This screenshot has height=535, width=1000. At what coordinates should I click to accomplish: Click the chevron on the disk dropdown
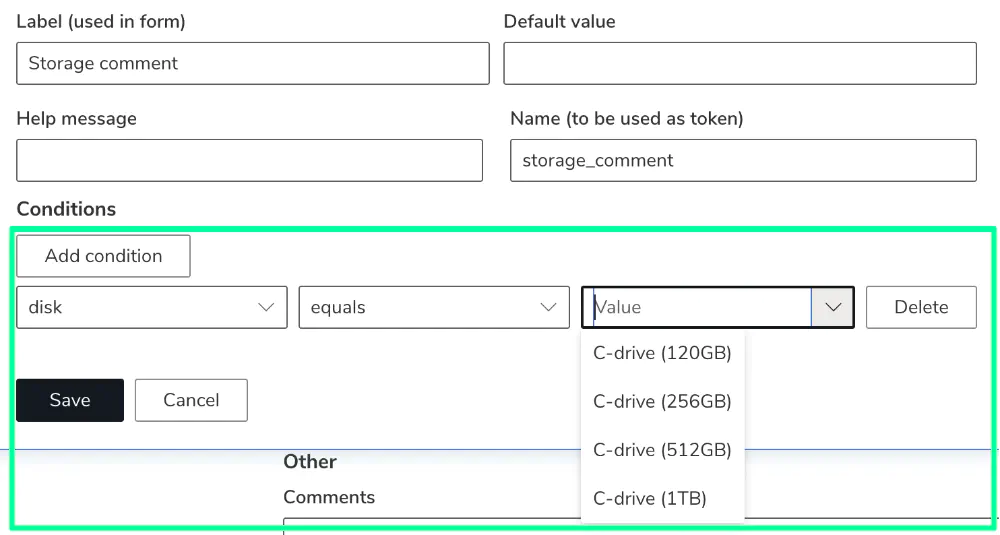tap(265, 307)
